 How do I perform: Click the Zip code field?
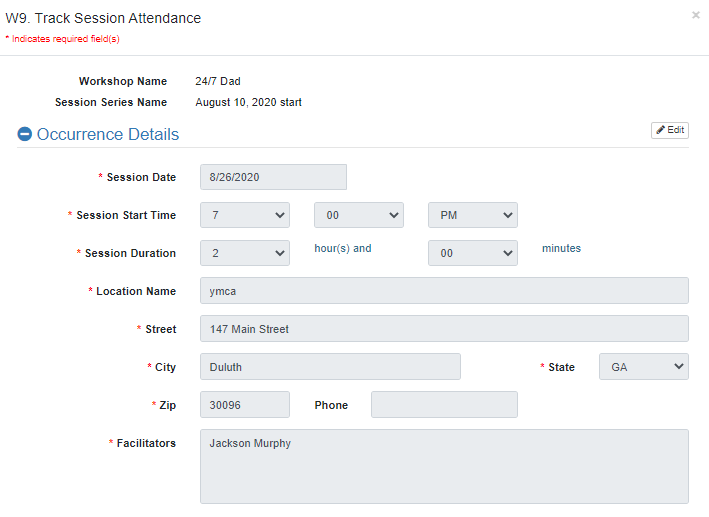click(x=245, y=405)
